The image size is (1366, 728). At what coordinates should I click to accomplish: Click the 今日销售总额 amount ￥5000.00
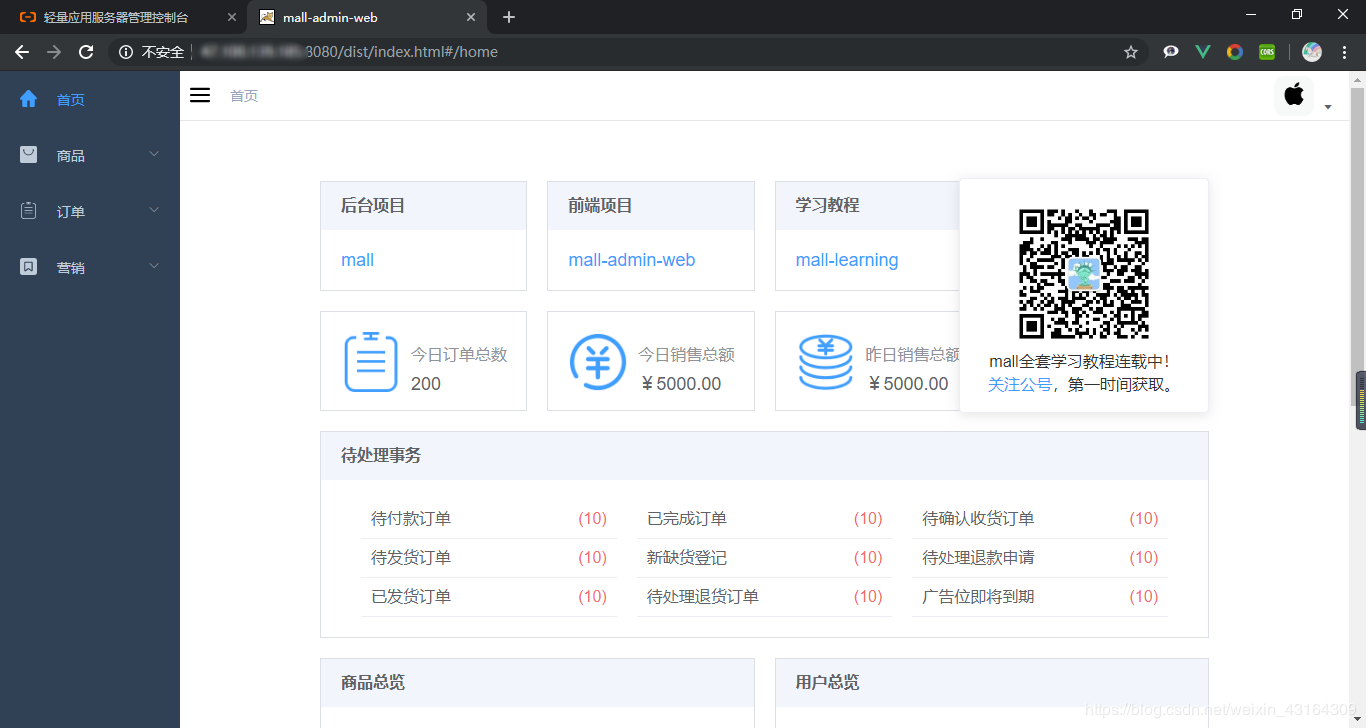coord(680,384)
